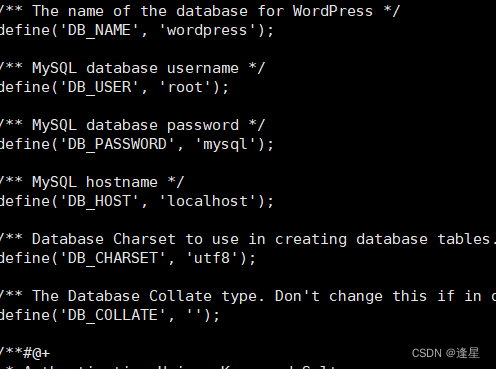Click the 'localhost' hostname value
This screenshot has height=369, width=496.
(x=207, y=201)
